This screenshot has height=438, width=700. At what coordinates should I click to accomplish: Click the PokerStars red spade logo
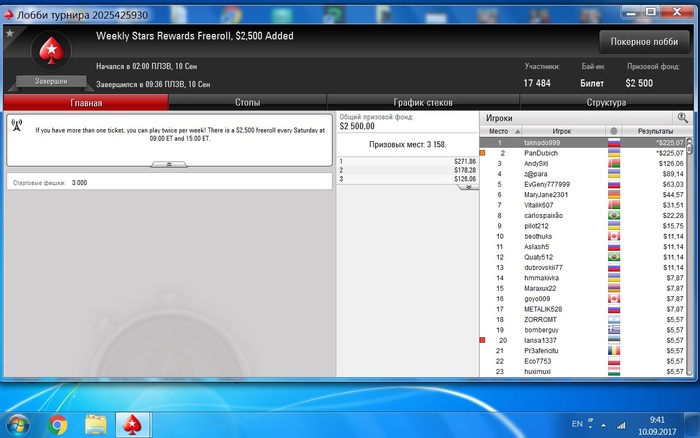51,50
